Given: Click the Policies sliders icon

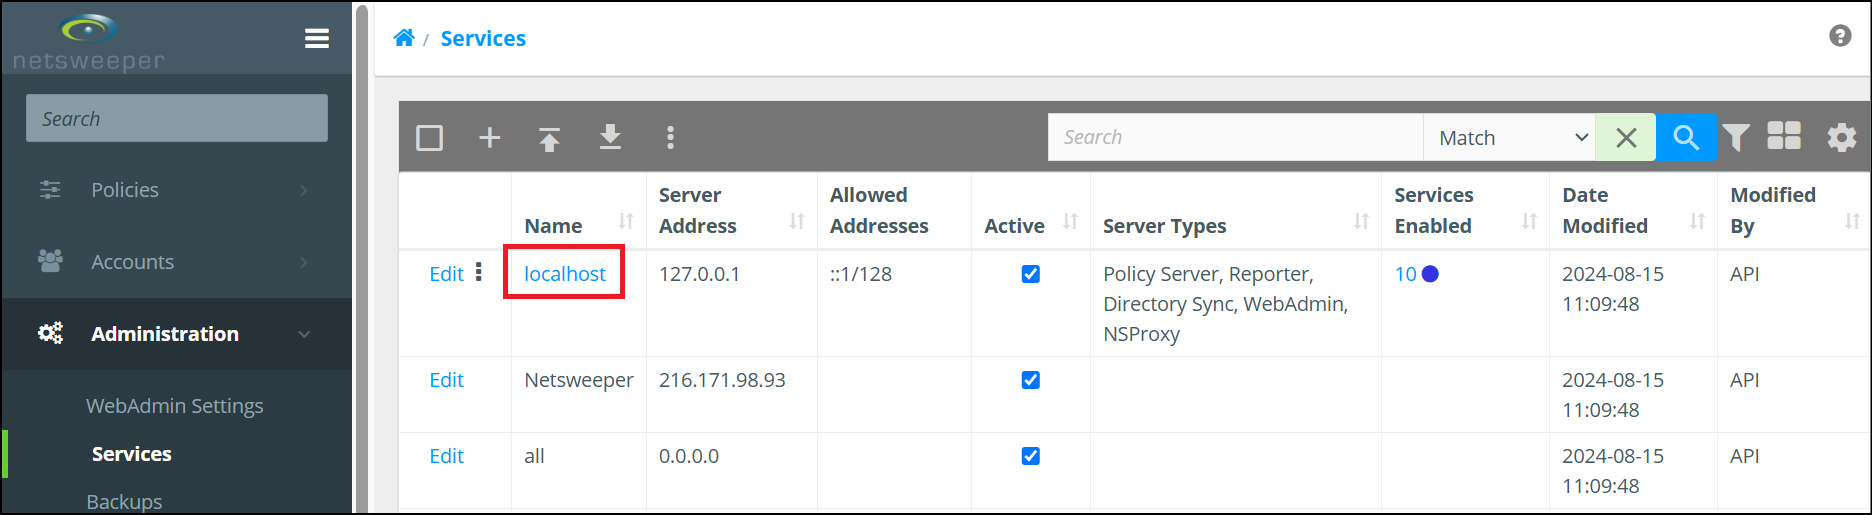Looking at the screenshot, I should point(50,190).
